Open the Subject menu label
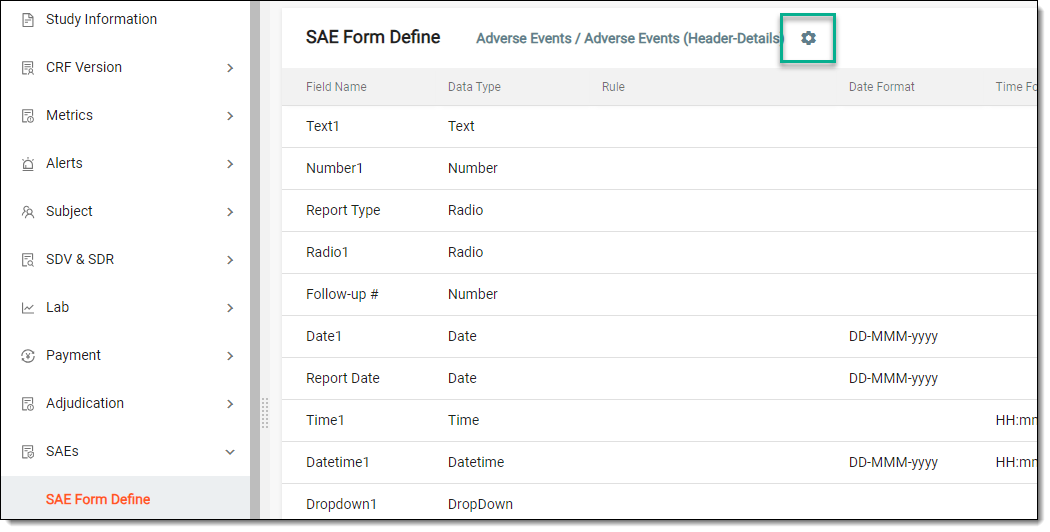1050x532 pixels. pyautogui.click(x=69, y=211)
